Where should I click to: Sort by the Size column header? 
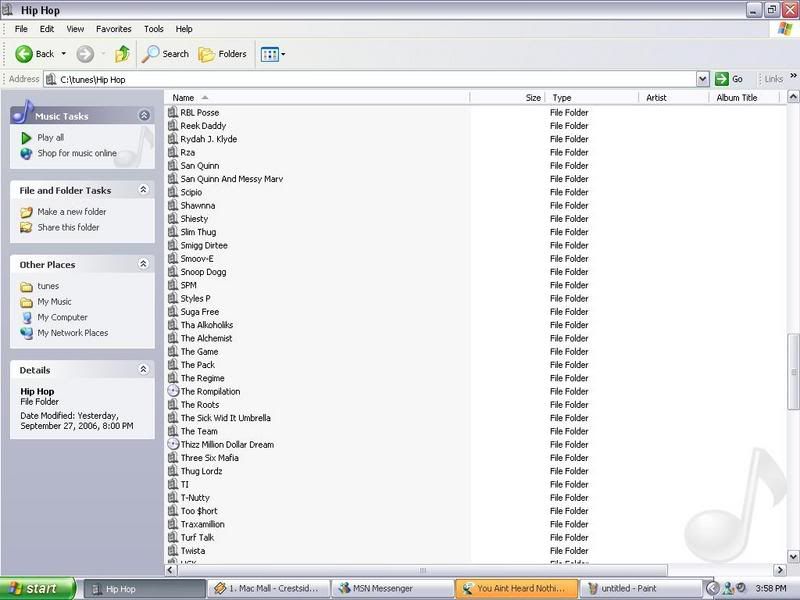click(x=508, y=97)
